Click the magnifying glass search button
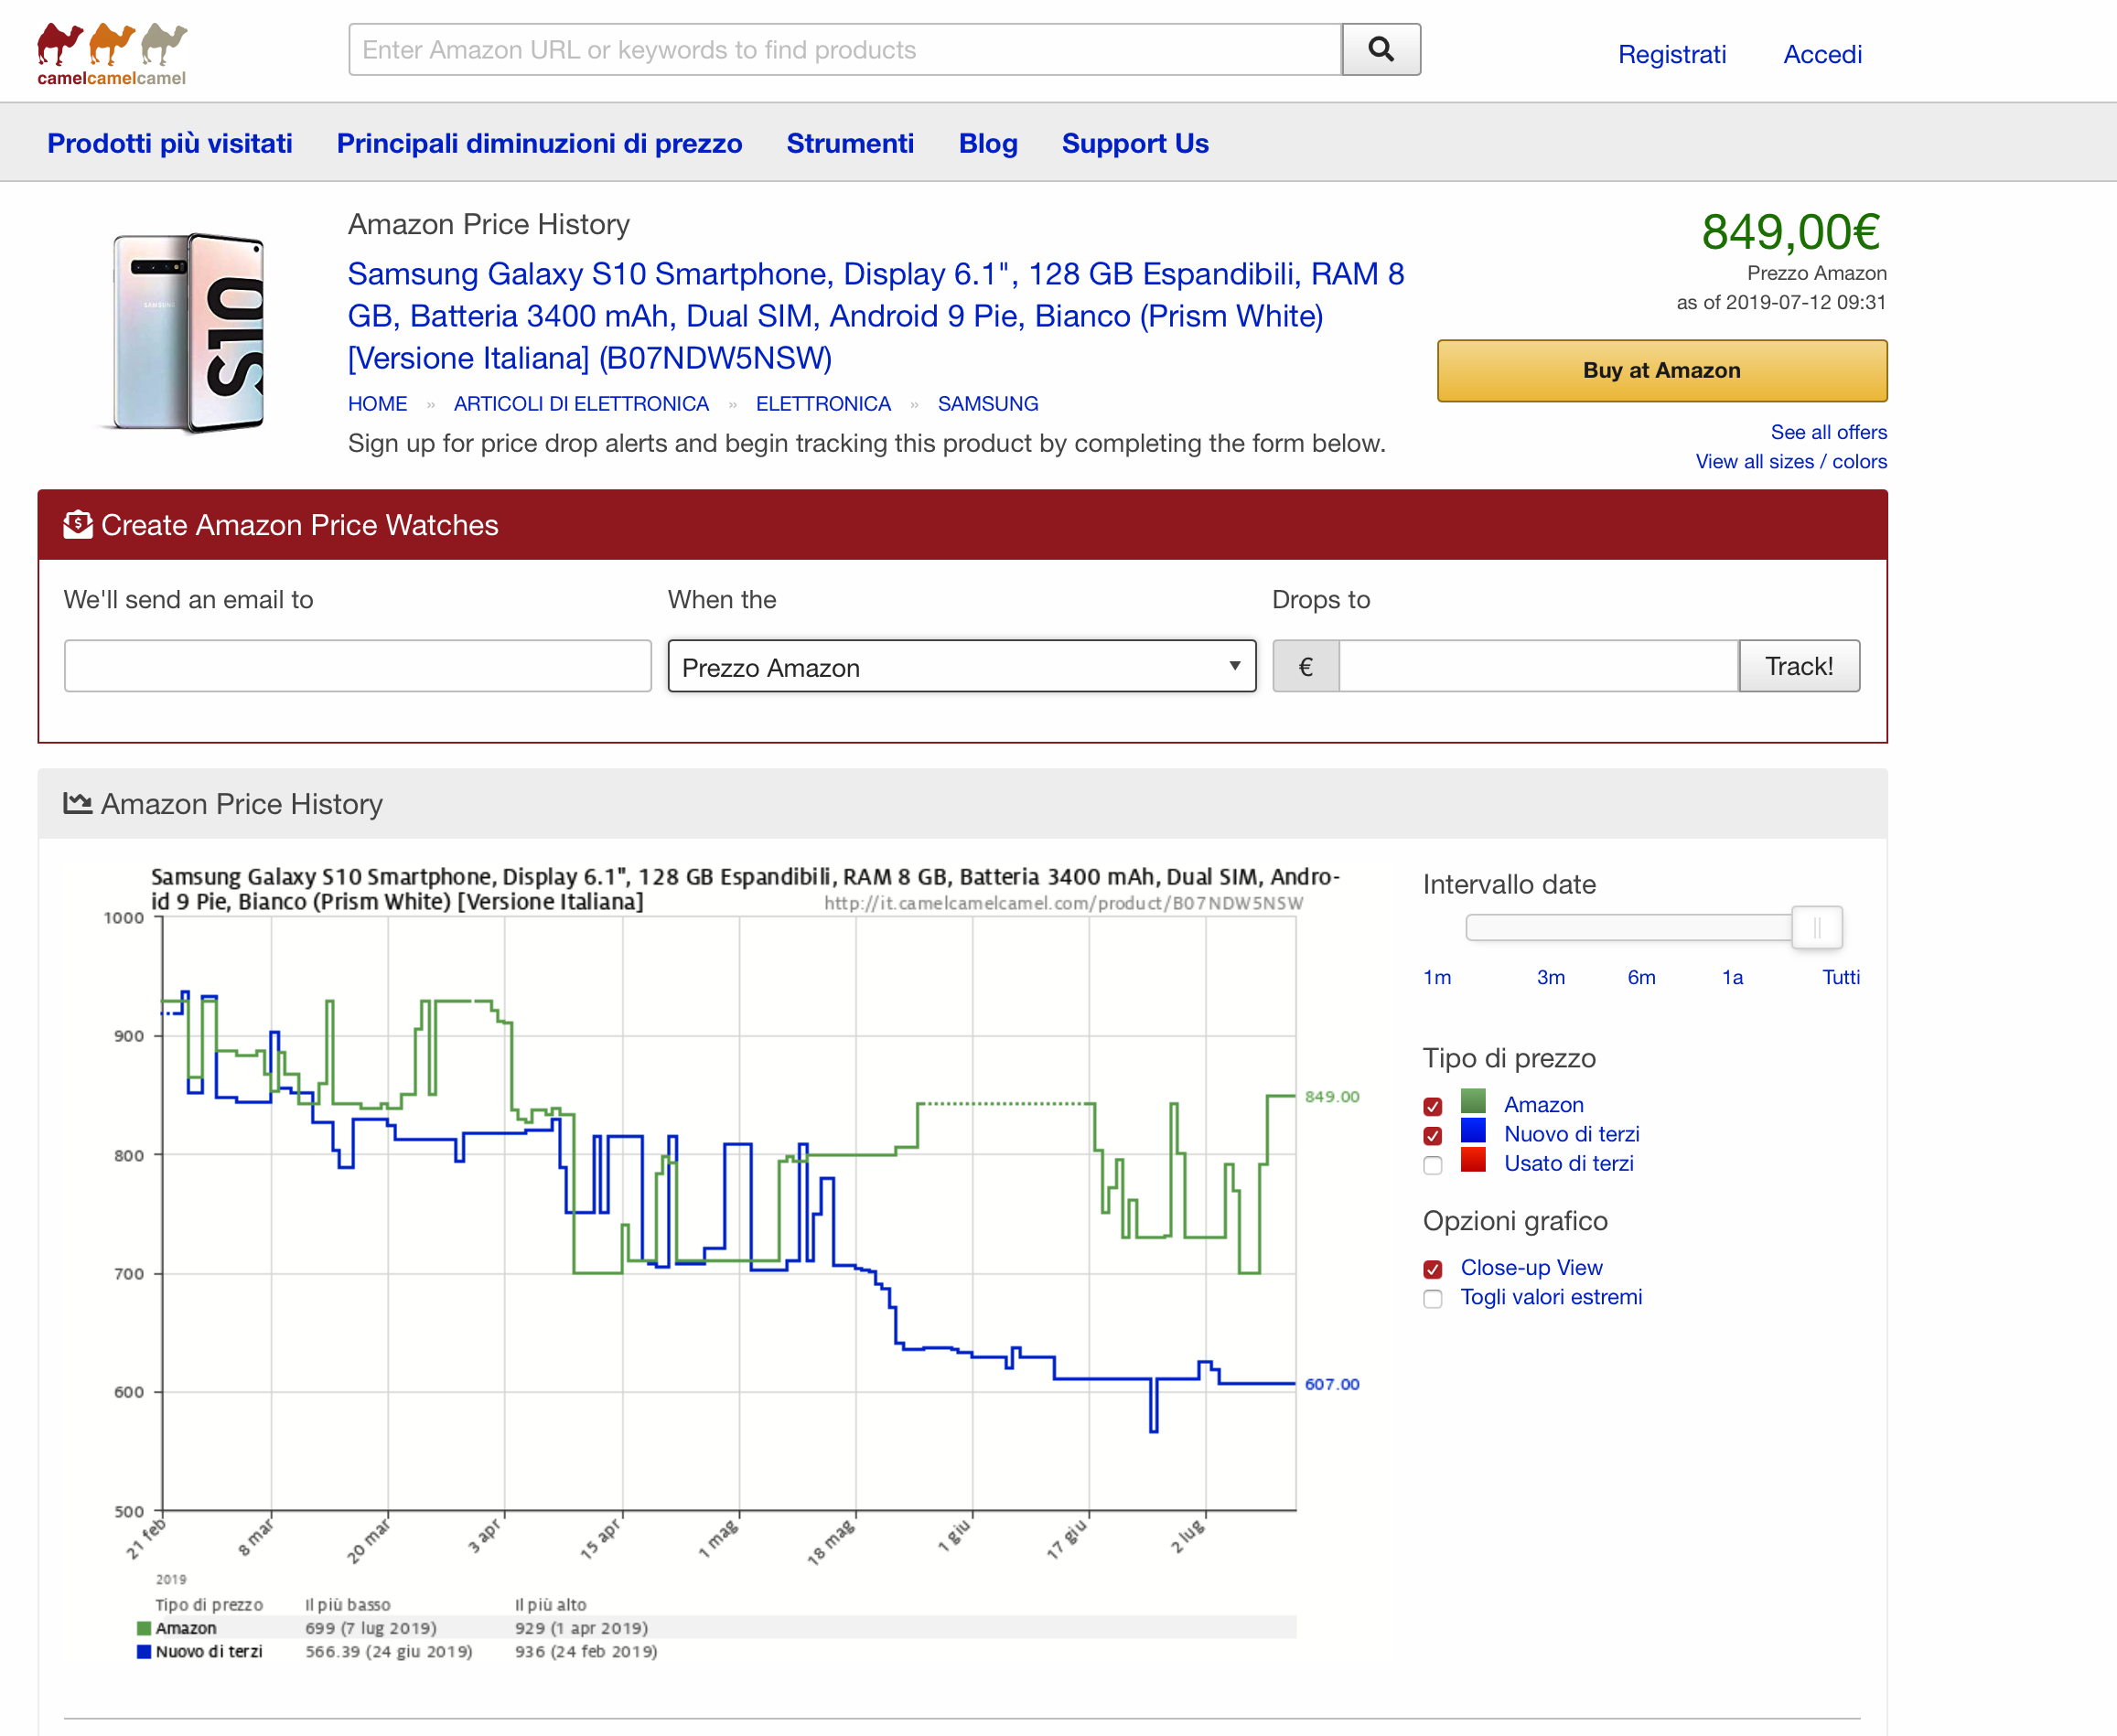This screenshot has width=2117, height=1736. pyautogui.click(x=1381, y=49)
